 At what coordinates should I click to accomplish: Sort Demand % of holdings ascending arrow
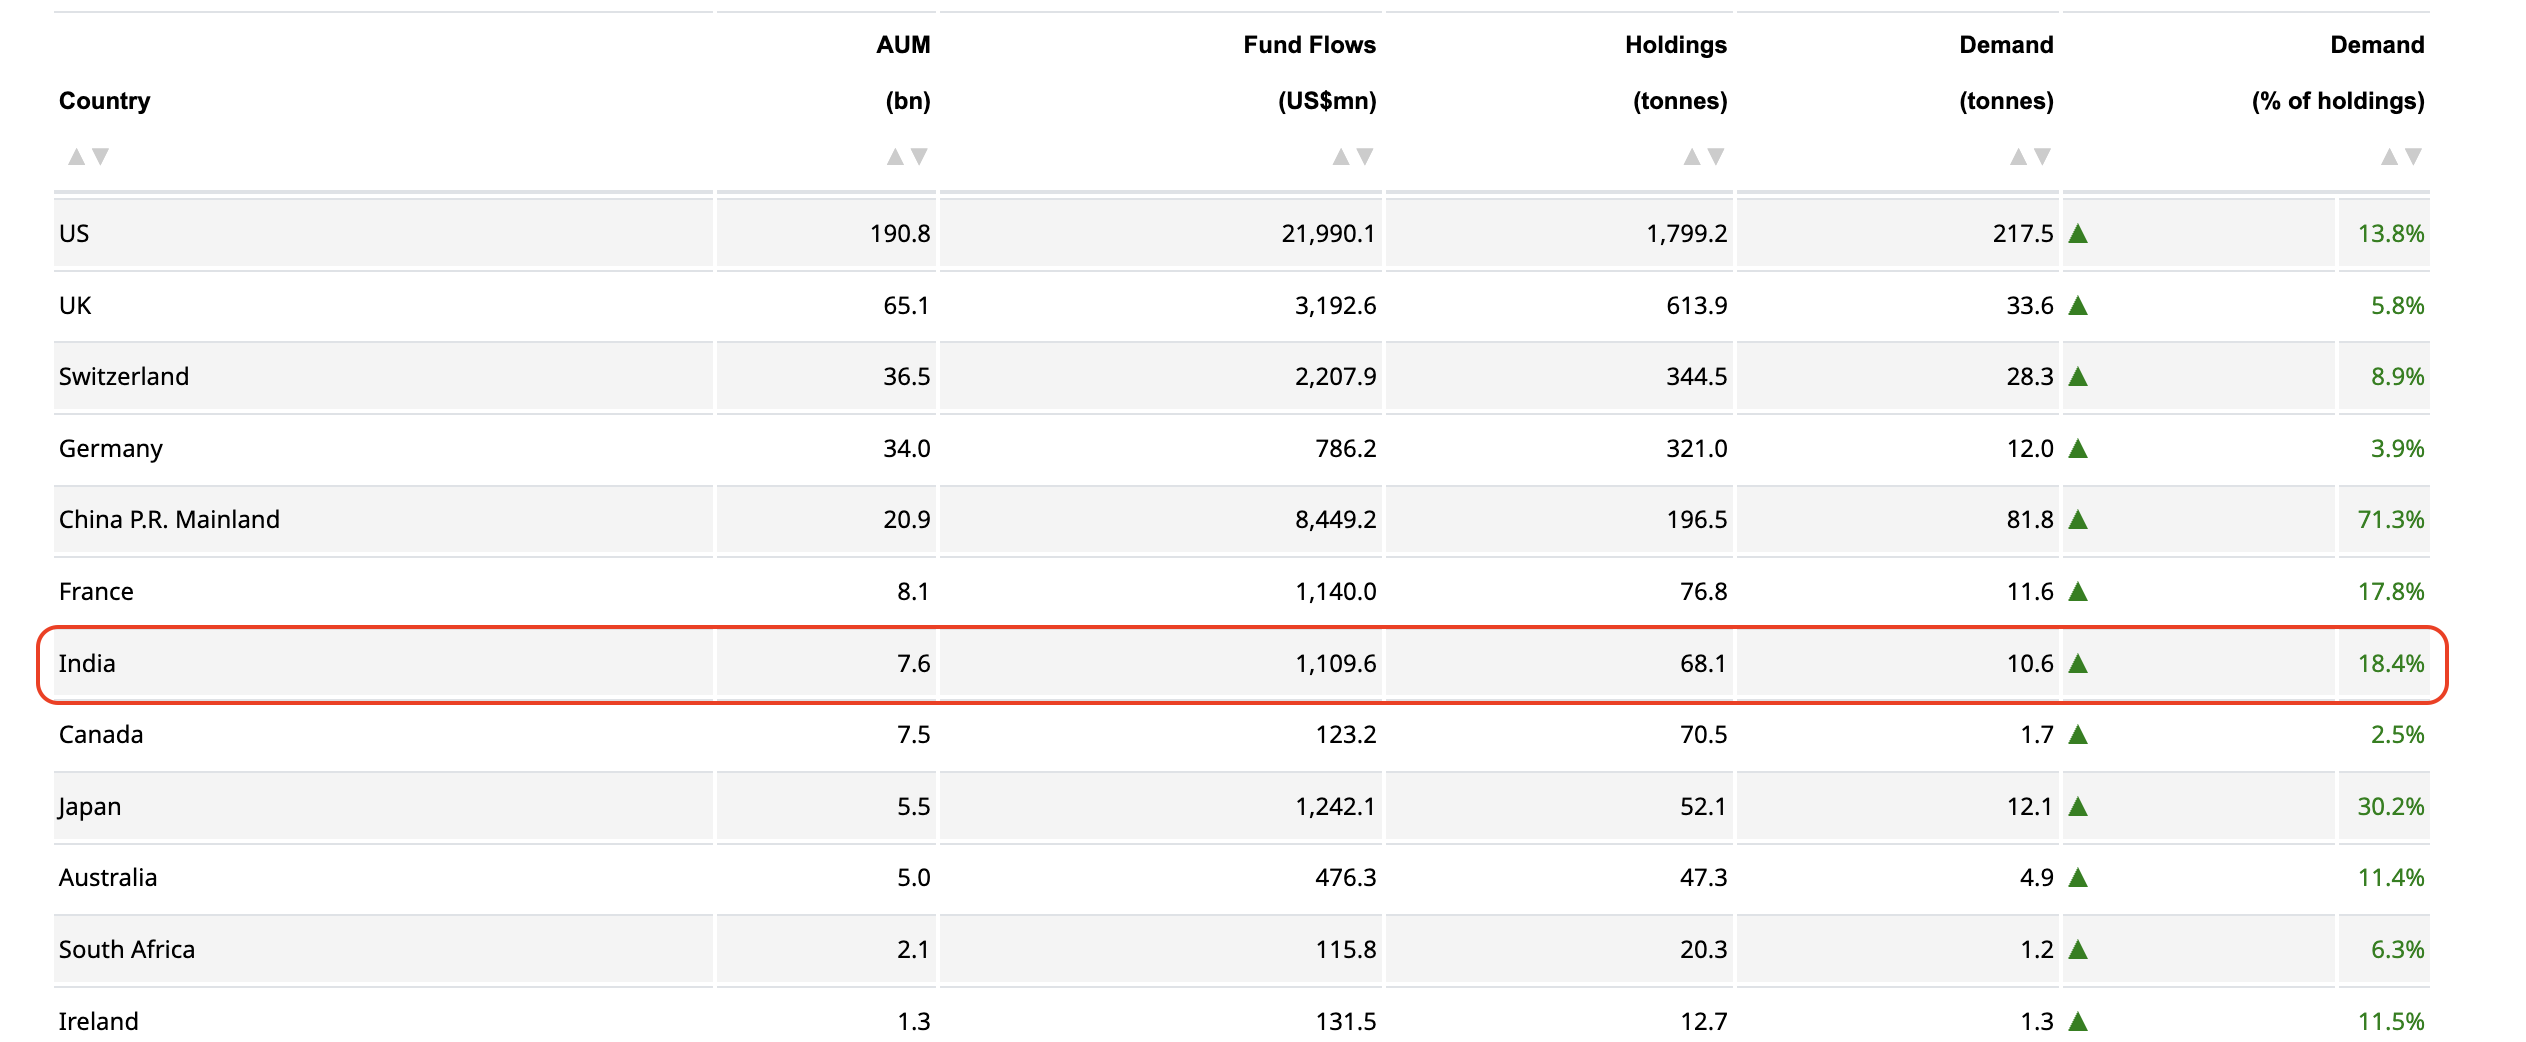click(2389, 157)
